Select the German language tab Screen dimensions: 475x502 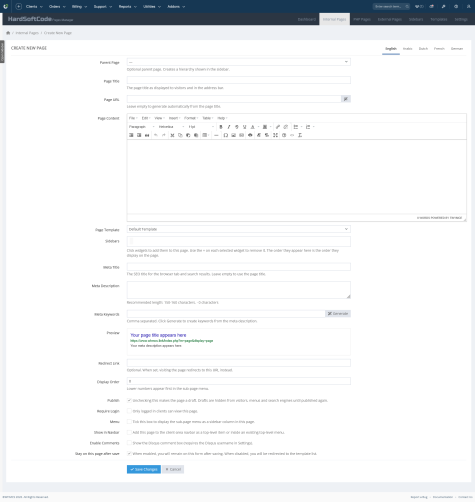[x=457, y=49]
